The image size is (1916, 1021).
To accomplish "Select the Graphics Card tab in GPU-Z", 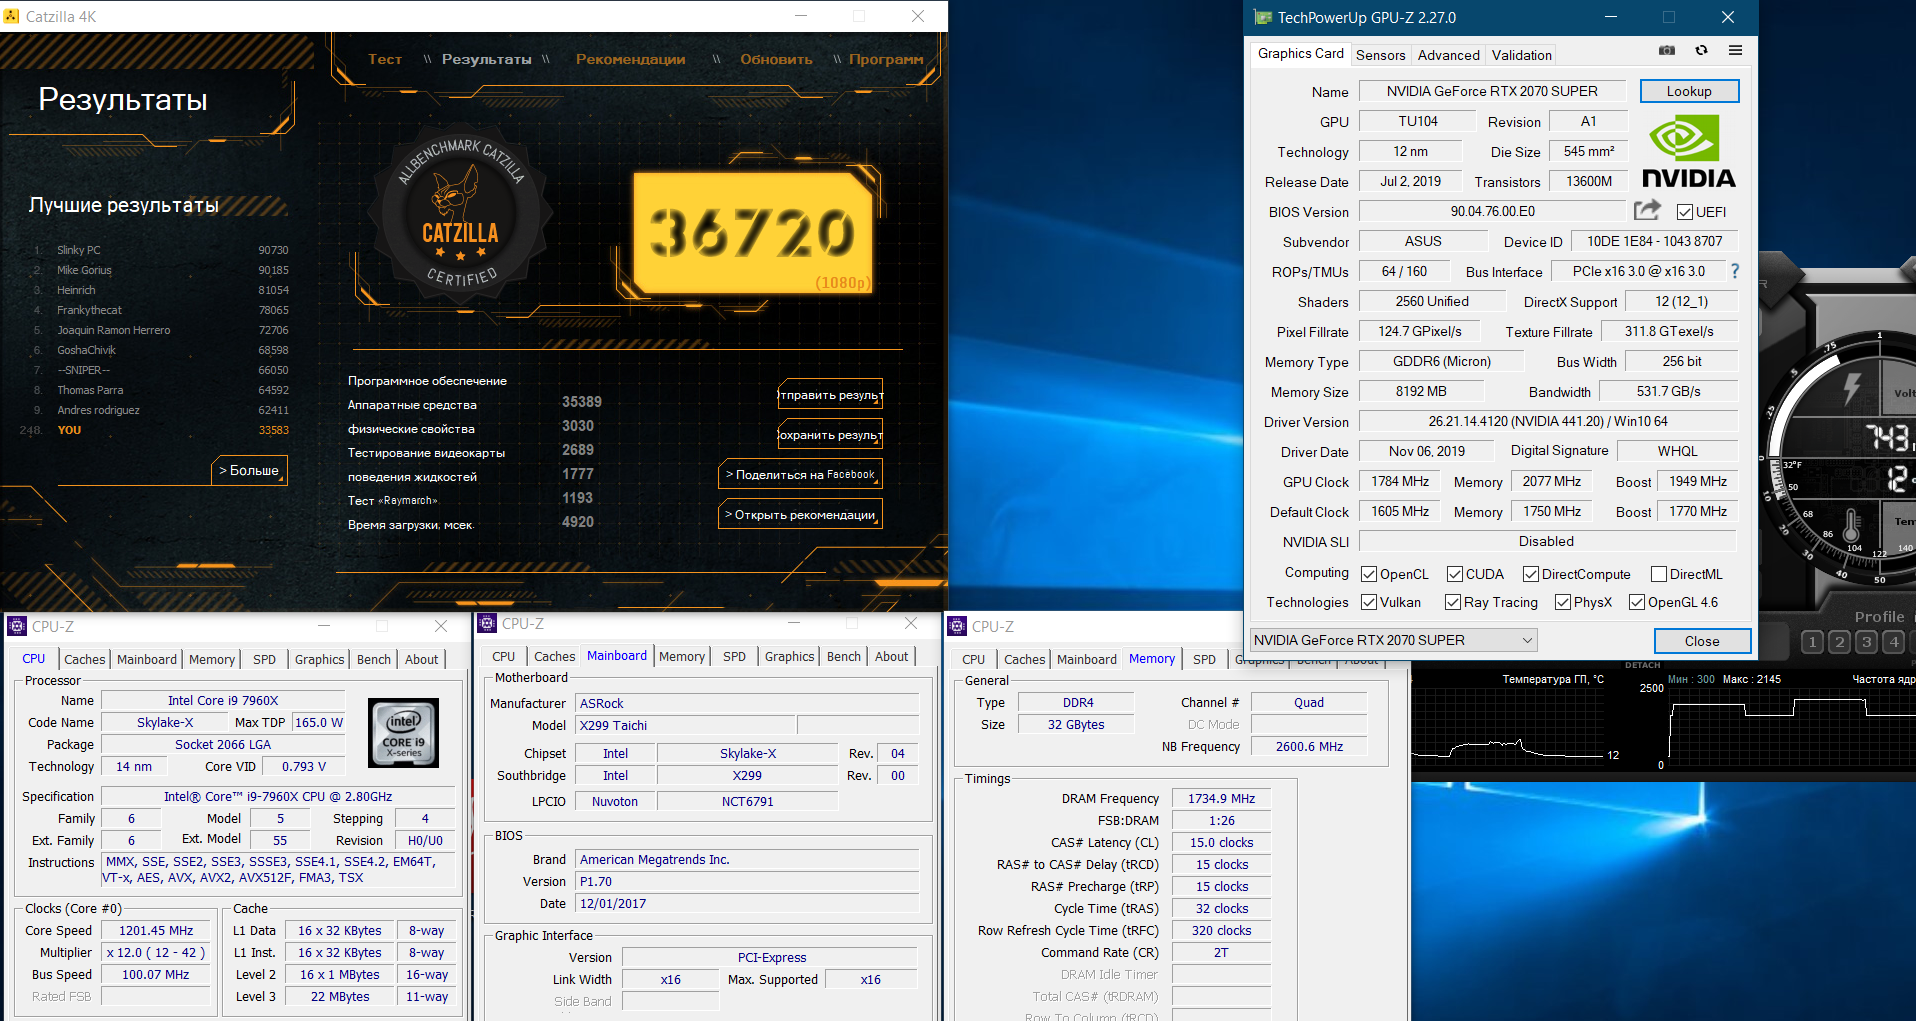I will tap(1300, 54).
